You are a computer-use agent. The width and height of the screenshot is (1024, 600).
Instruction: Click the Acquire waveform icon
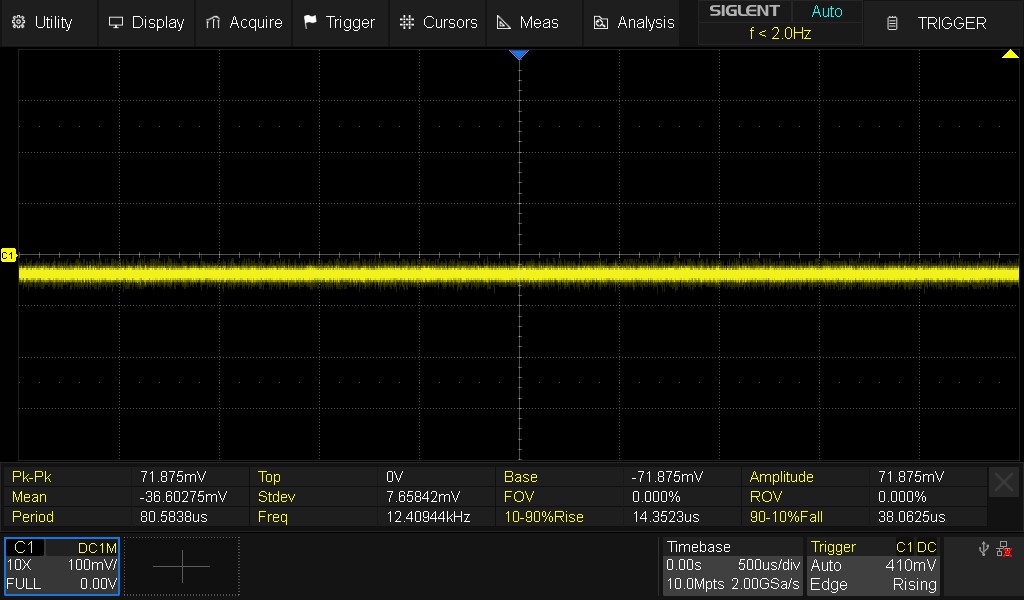coord(212,22)
